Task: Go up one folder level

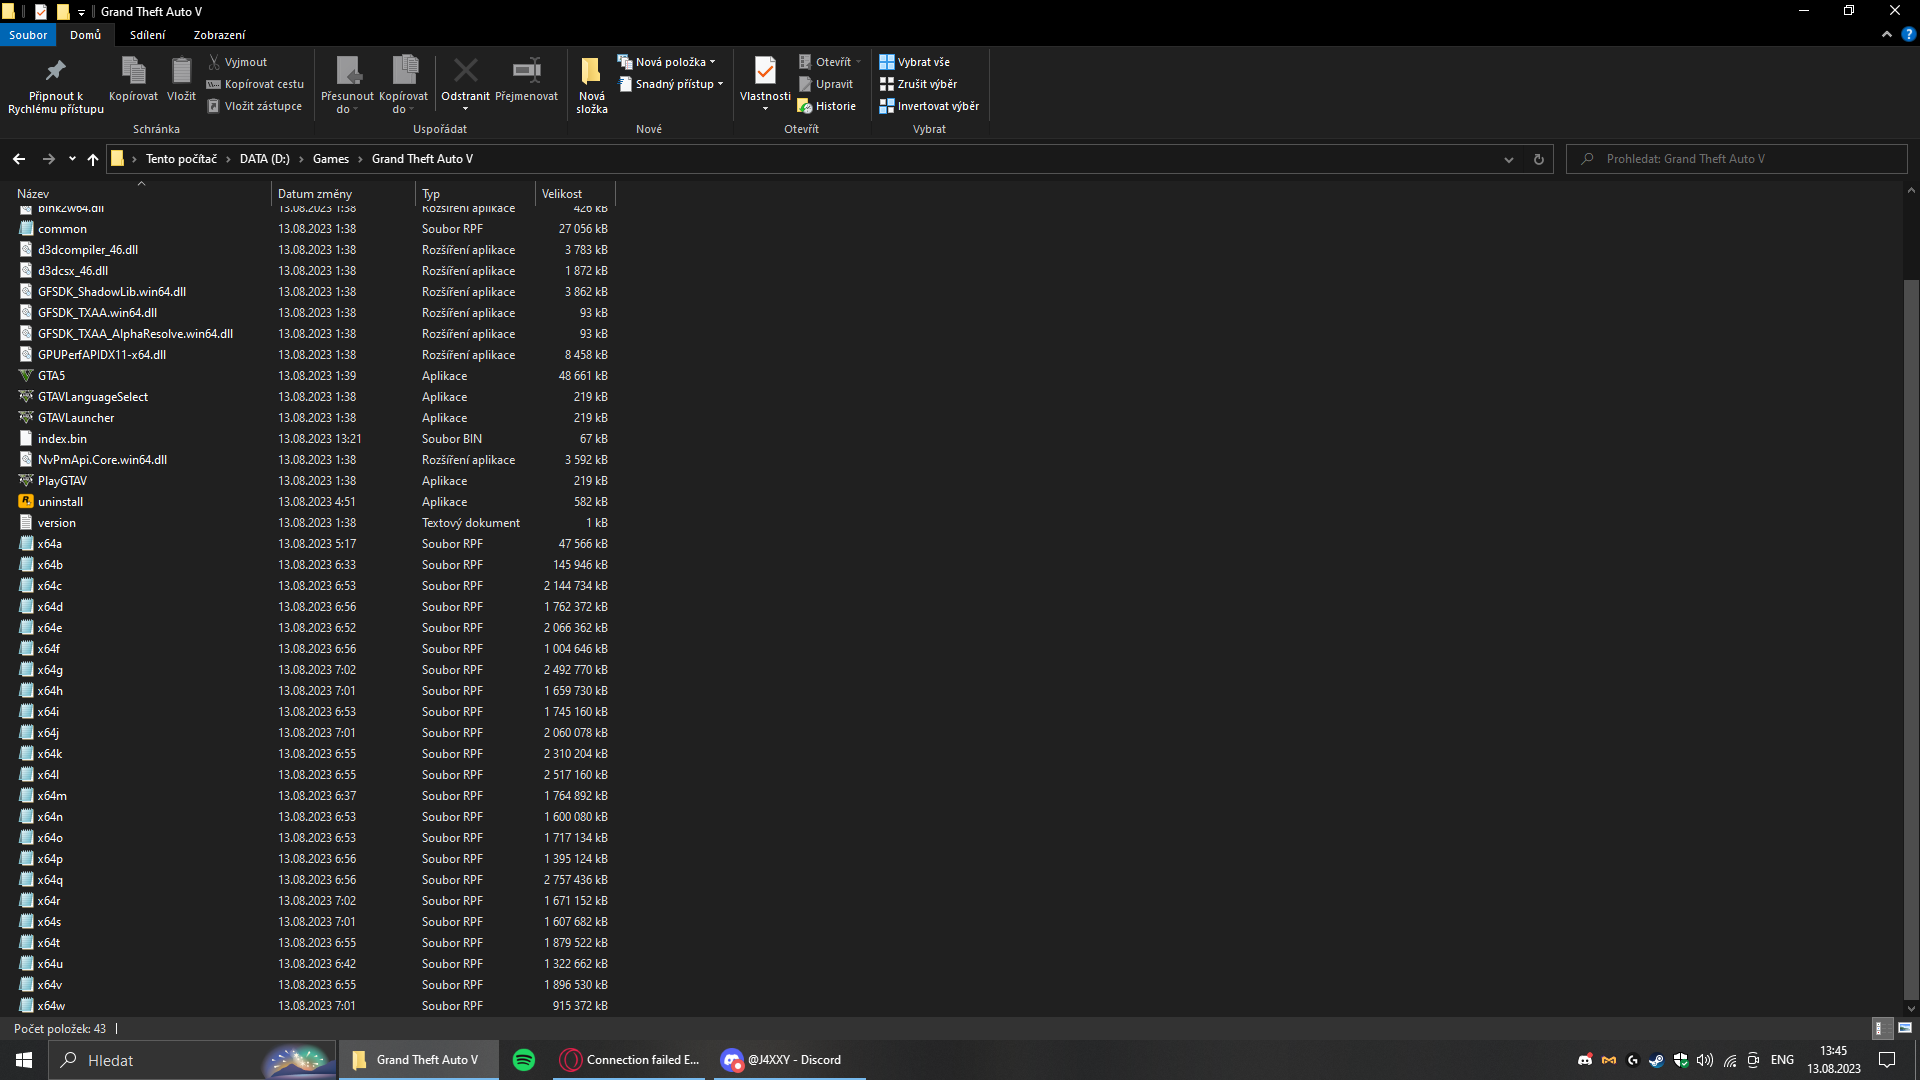Action: (93, 159)
